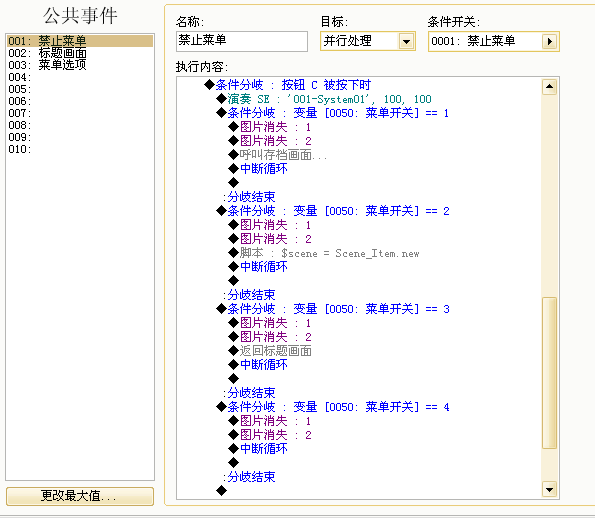The height and width of the screenshot is (518, 595).
Task: Select empty common event slot 008
Action: 80,125
